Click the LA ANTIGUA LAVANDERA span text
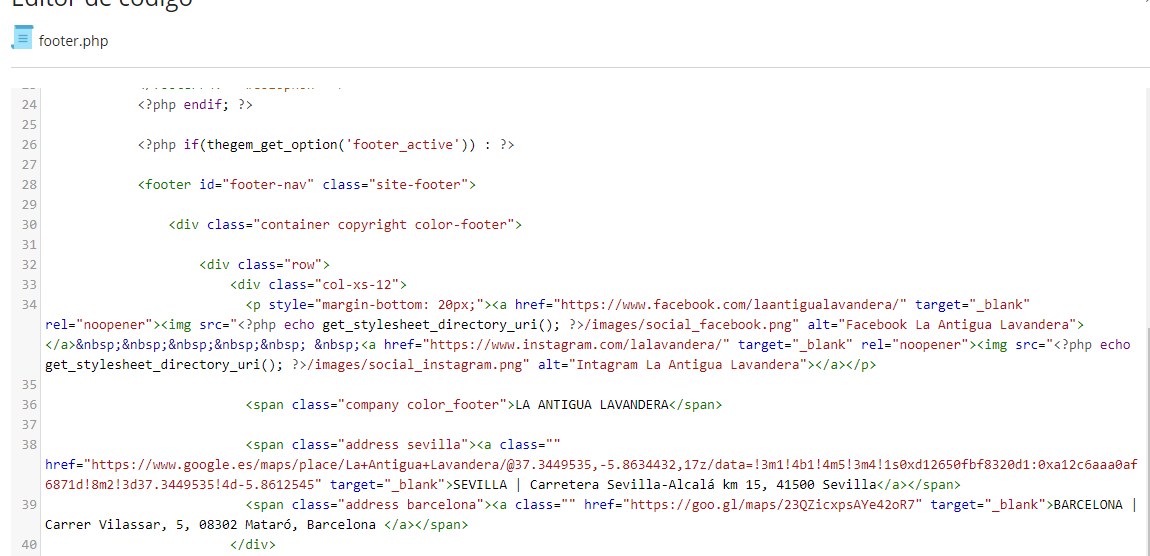 pyautogui.click(x=592, y=404)
